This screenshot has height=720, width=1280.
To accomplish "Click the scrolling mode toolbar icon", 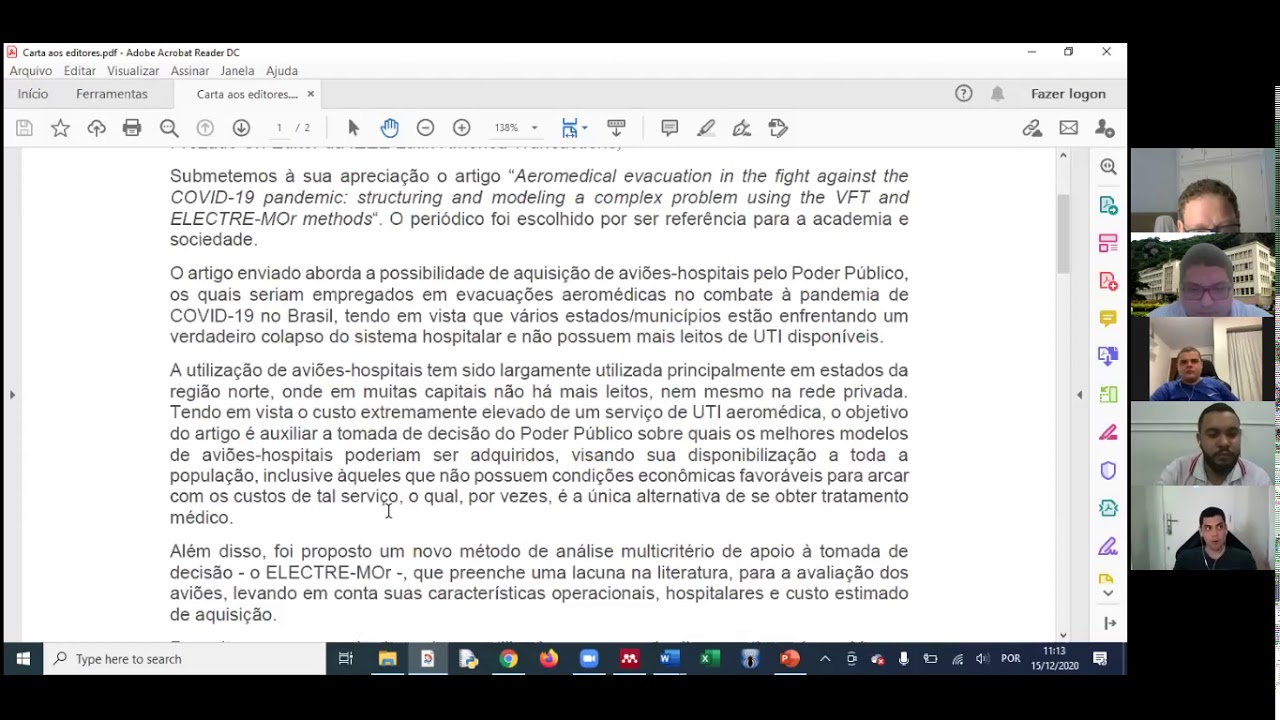I will tap(616, 128).
